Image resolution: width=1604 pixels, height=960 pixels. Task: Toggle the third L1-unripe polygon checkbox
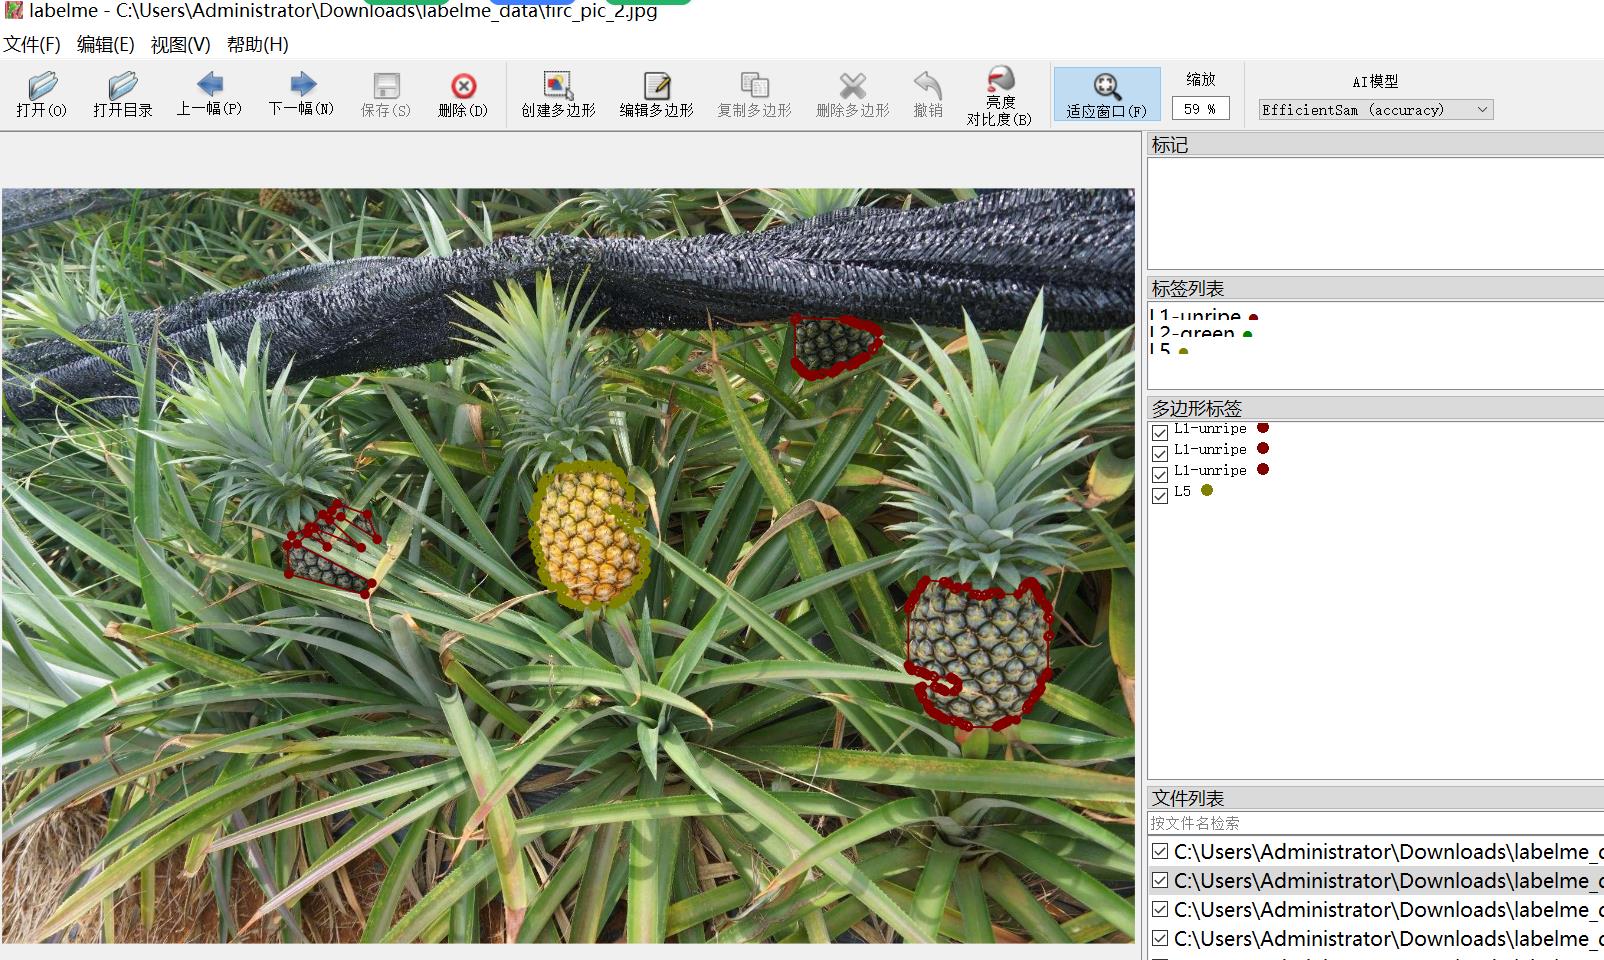tap(1160, 475)
